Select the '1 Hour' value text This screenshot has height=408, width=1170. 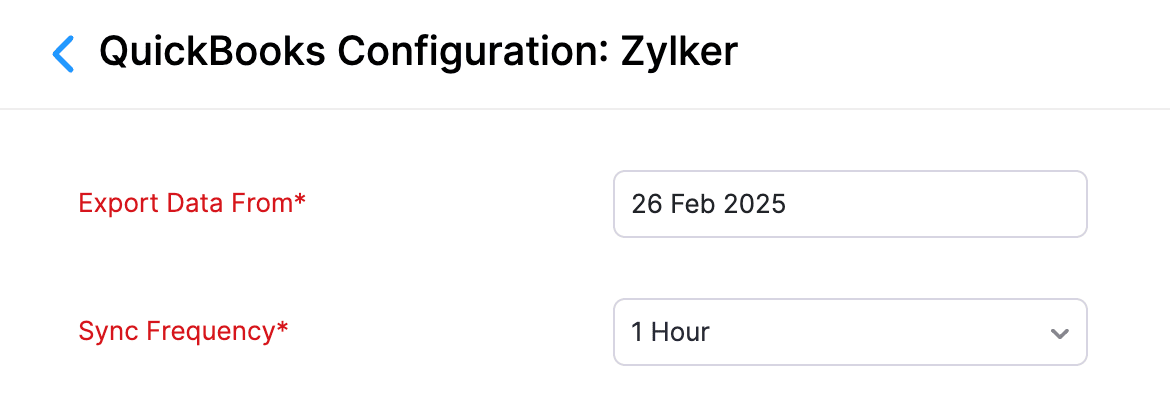point(670,332)
